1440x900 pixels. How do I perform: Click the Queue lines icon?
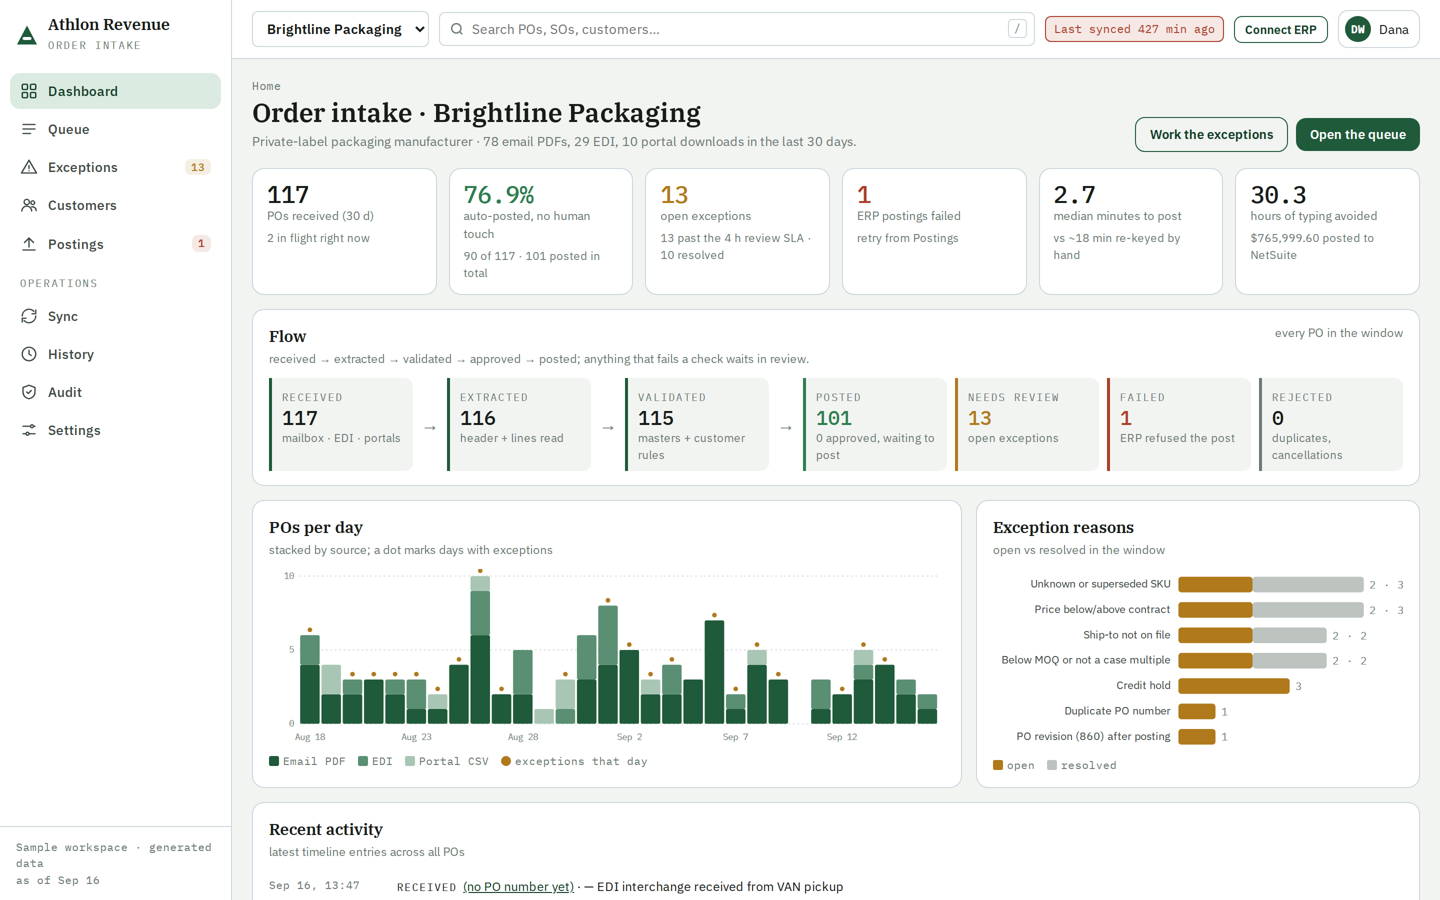(29, 129)
